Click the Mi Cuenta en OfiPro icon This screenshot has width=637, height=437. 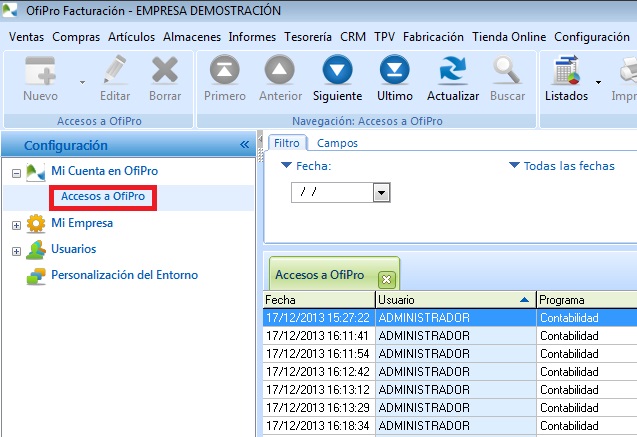tap(35, 172)
